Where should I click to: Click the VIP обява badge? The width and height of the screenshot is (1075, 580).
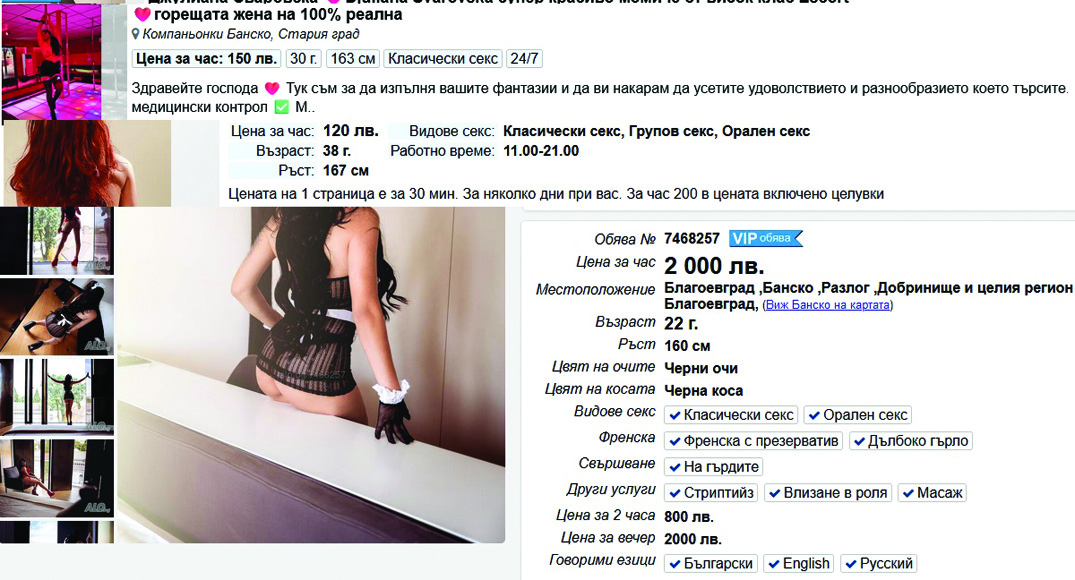click(x=765, y=239)
